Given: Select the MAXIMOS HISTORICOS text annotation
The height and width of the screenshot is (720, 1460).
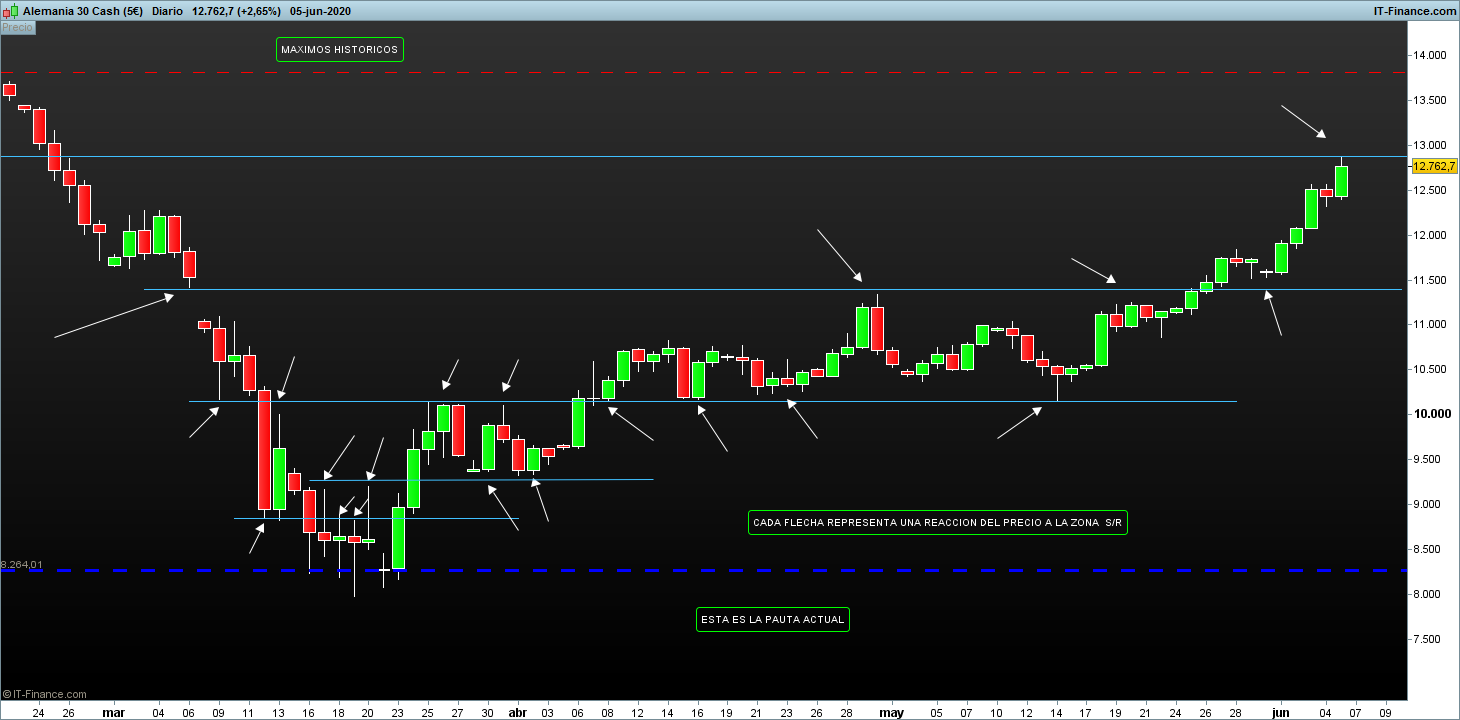Looking at the screenshot, I should (x=340, y=49).
